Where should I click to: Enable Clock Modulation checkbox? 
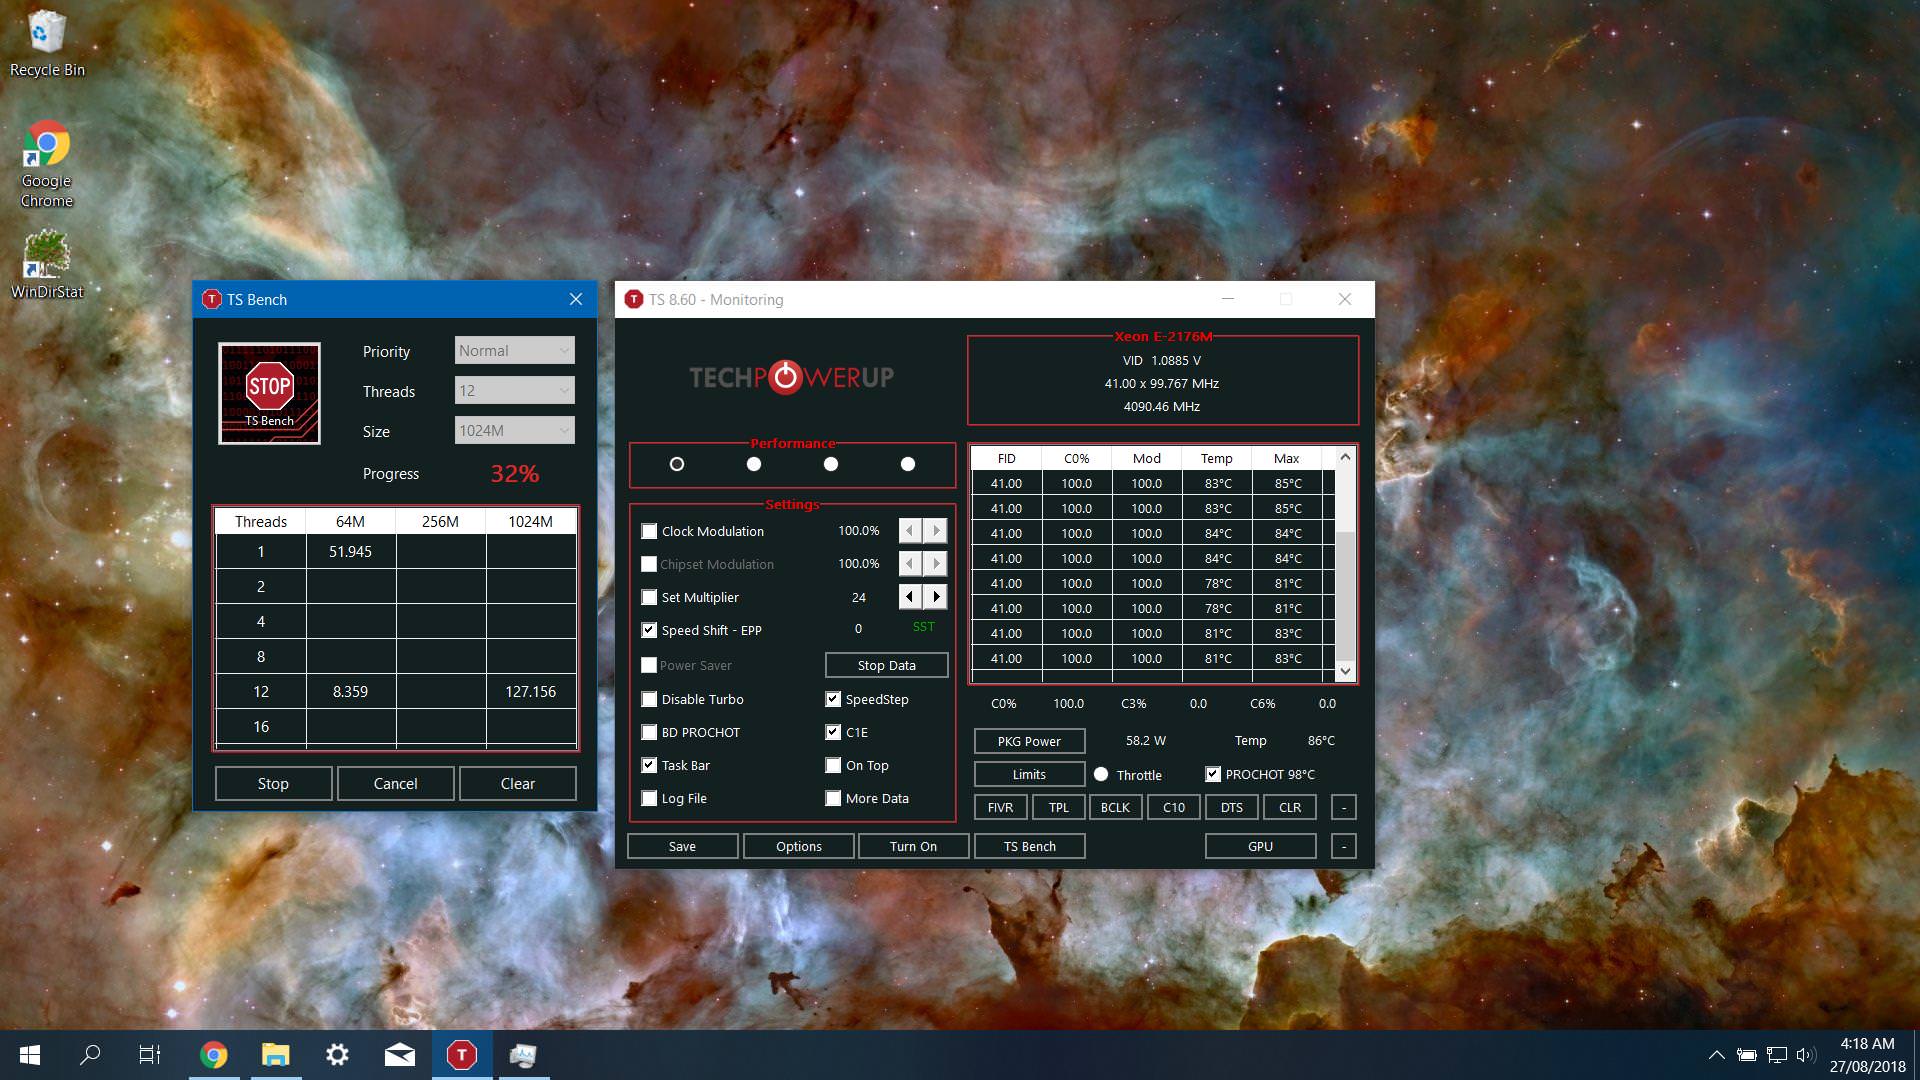tap(649, 531)
